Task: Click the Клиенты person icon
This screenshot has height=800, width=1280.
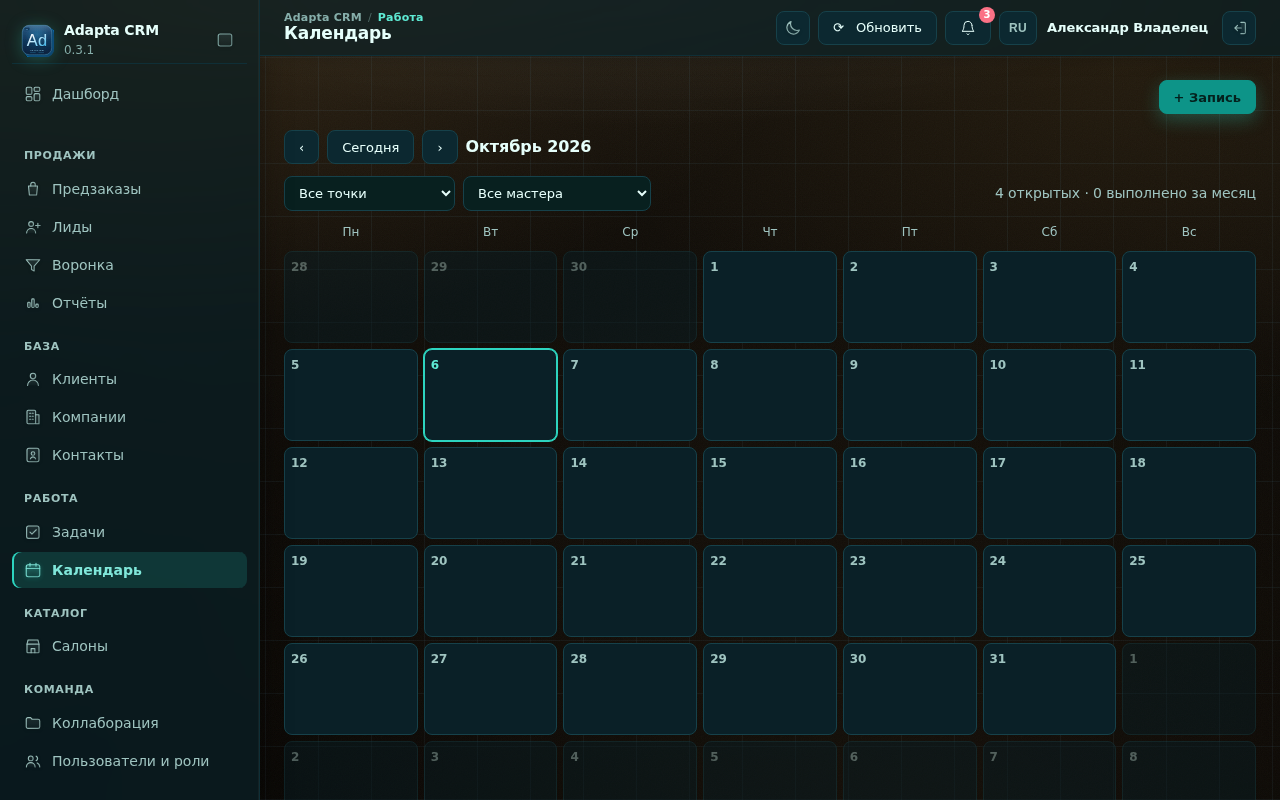Action: 33,379
